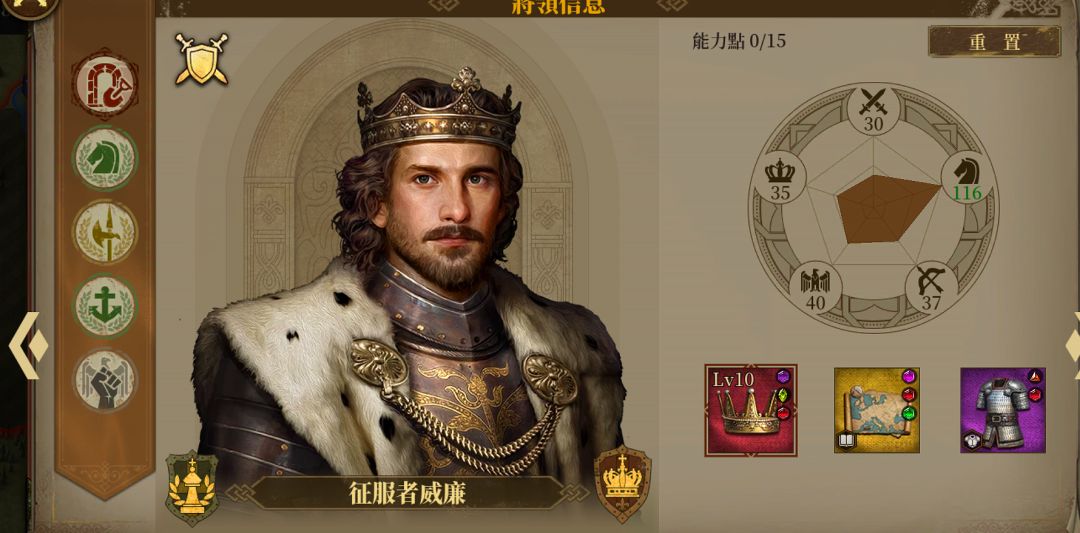Go to previous general with left arrow
1080x533 pixels.
coord(27,345)
